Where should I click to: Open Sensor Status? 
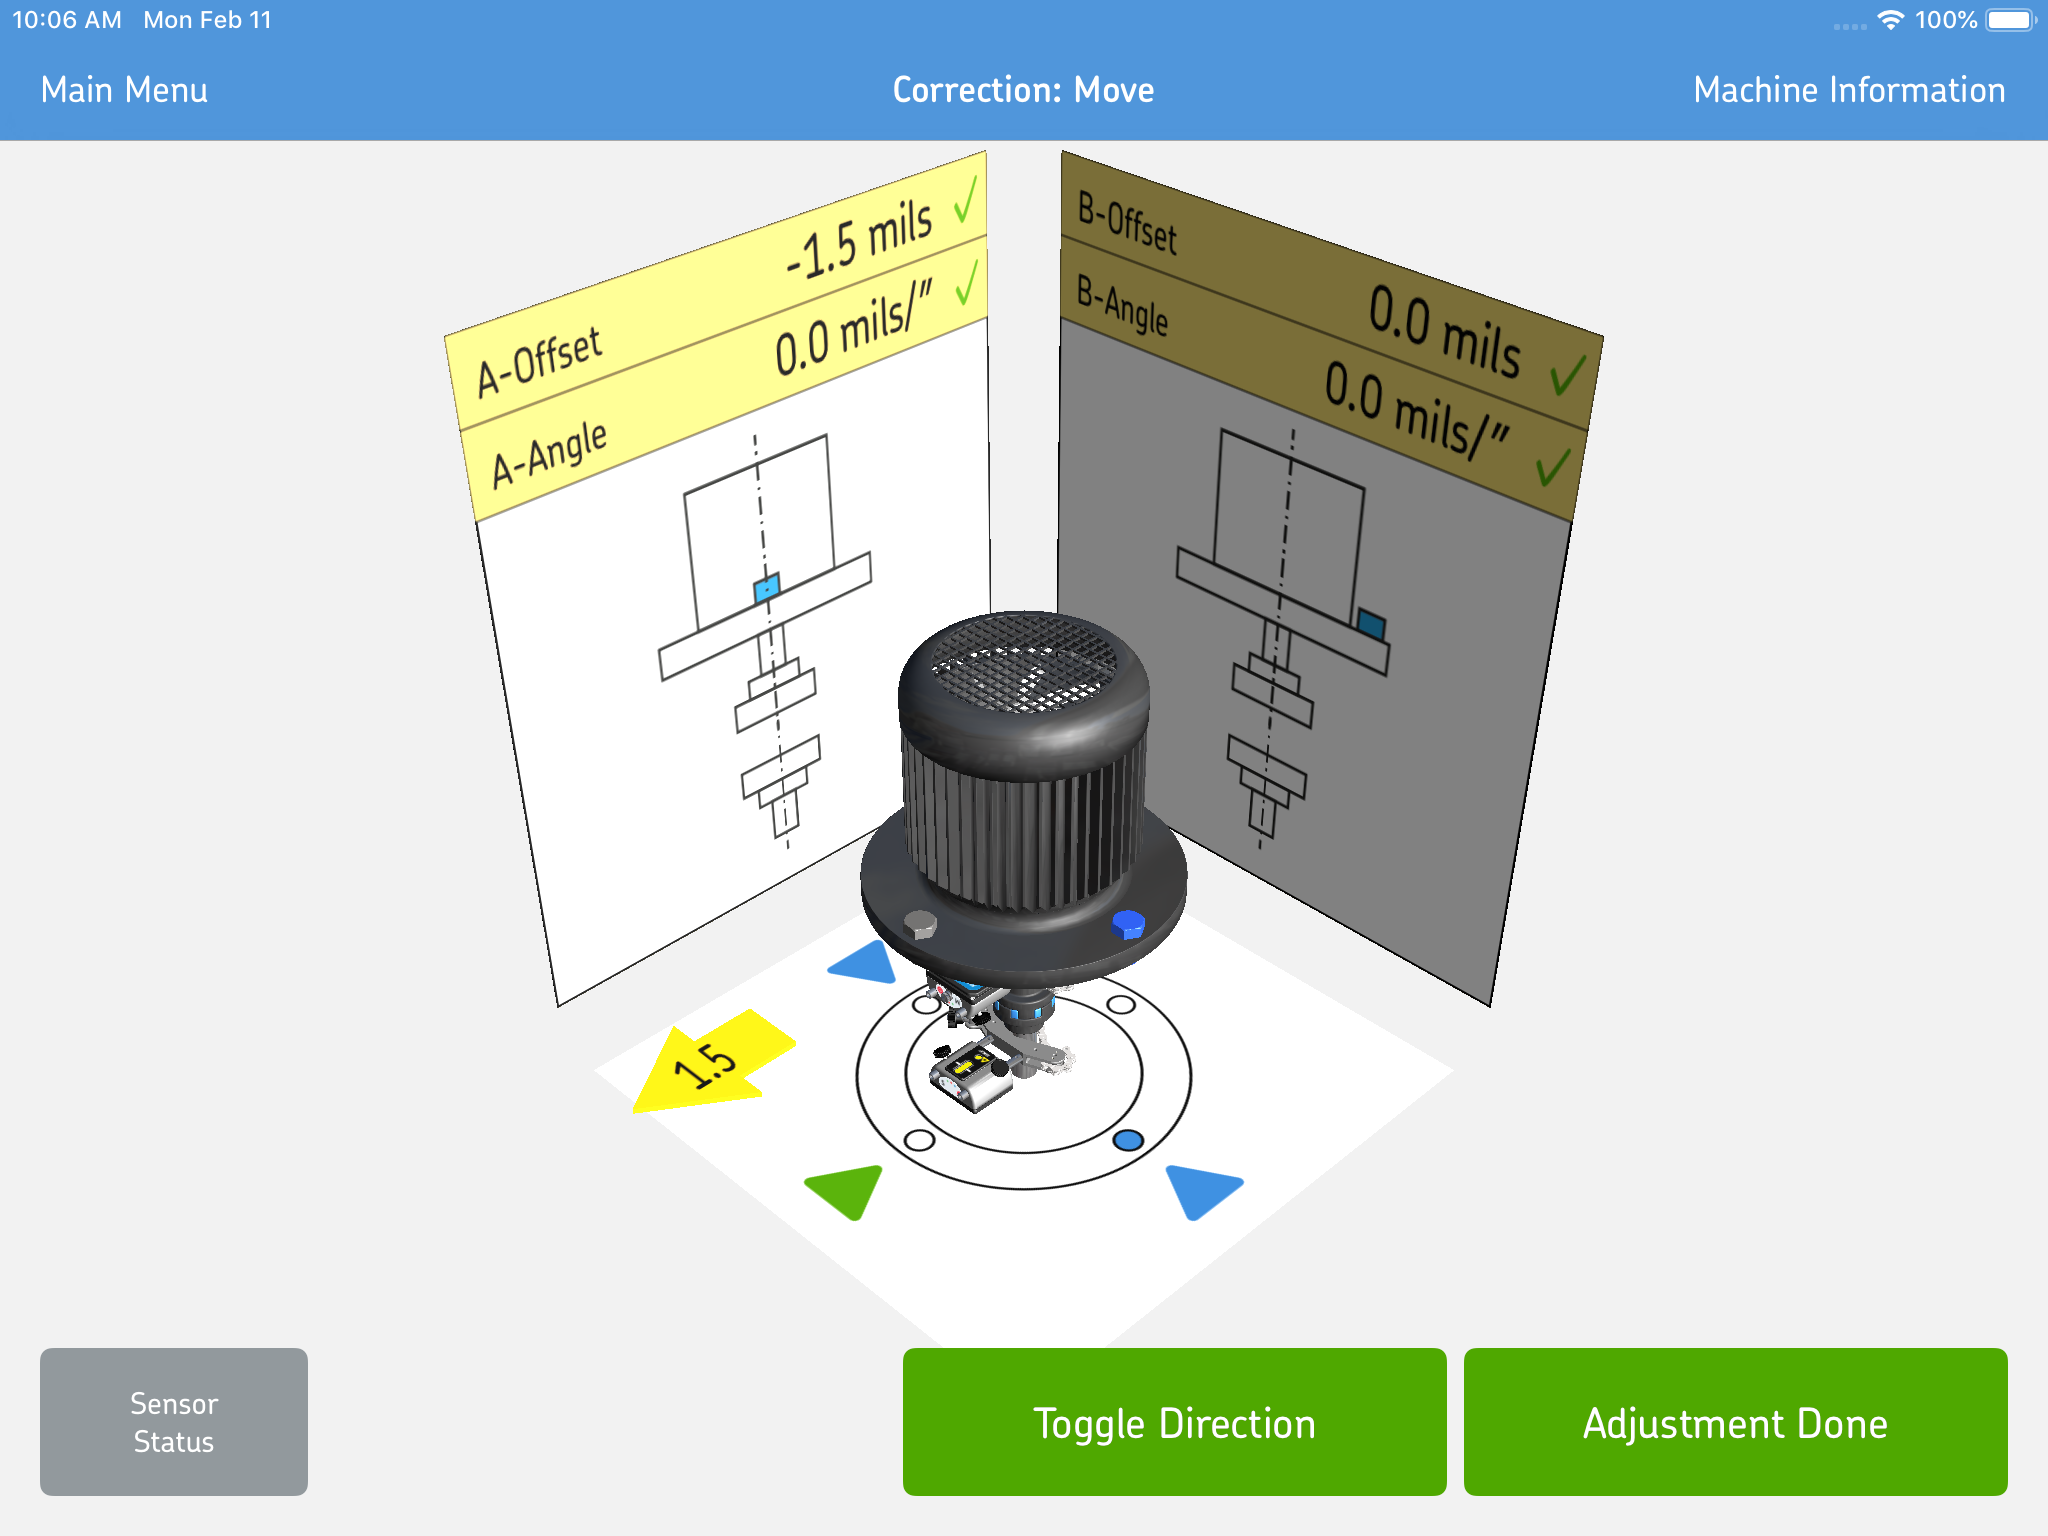[174, 1421]
